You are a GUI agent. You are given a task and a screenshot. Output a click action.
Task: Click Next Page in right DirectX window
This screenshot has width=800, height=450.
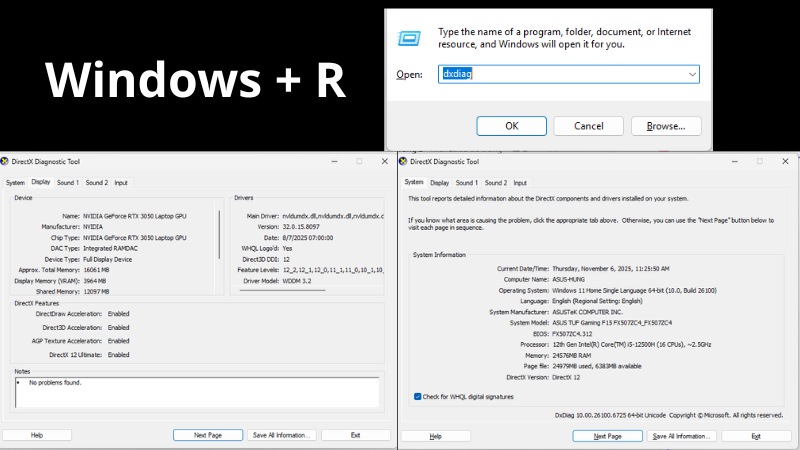(608, 436)
